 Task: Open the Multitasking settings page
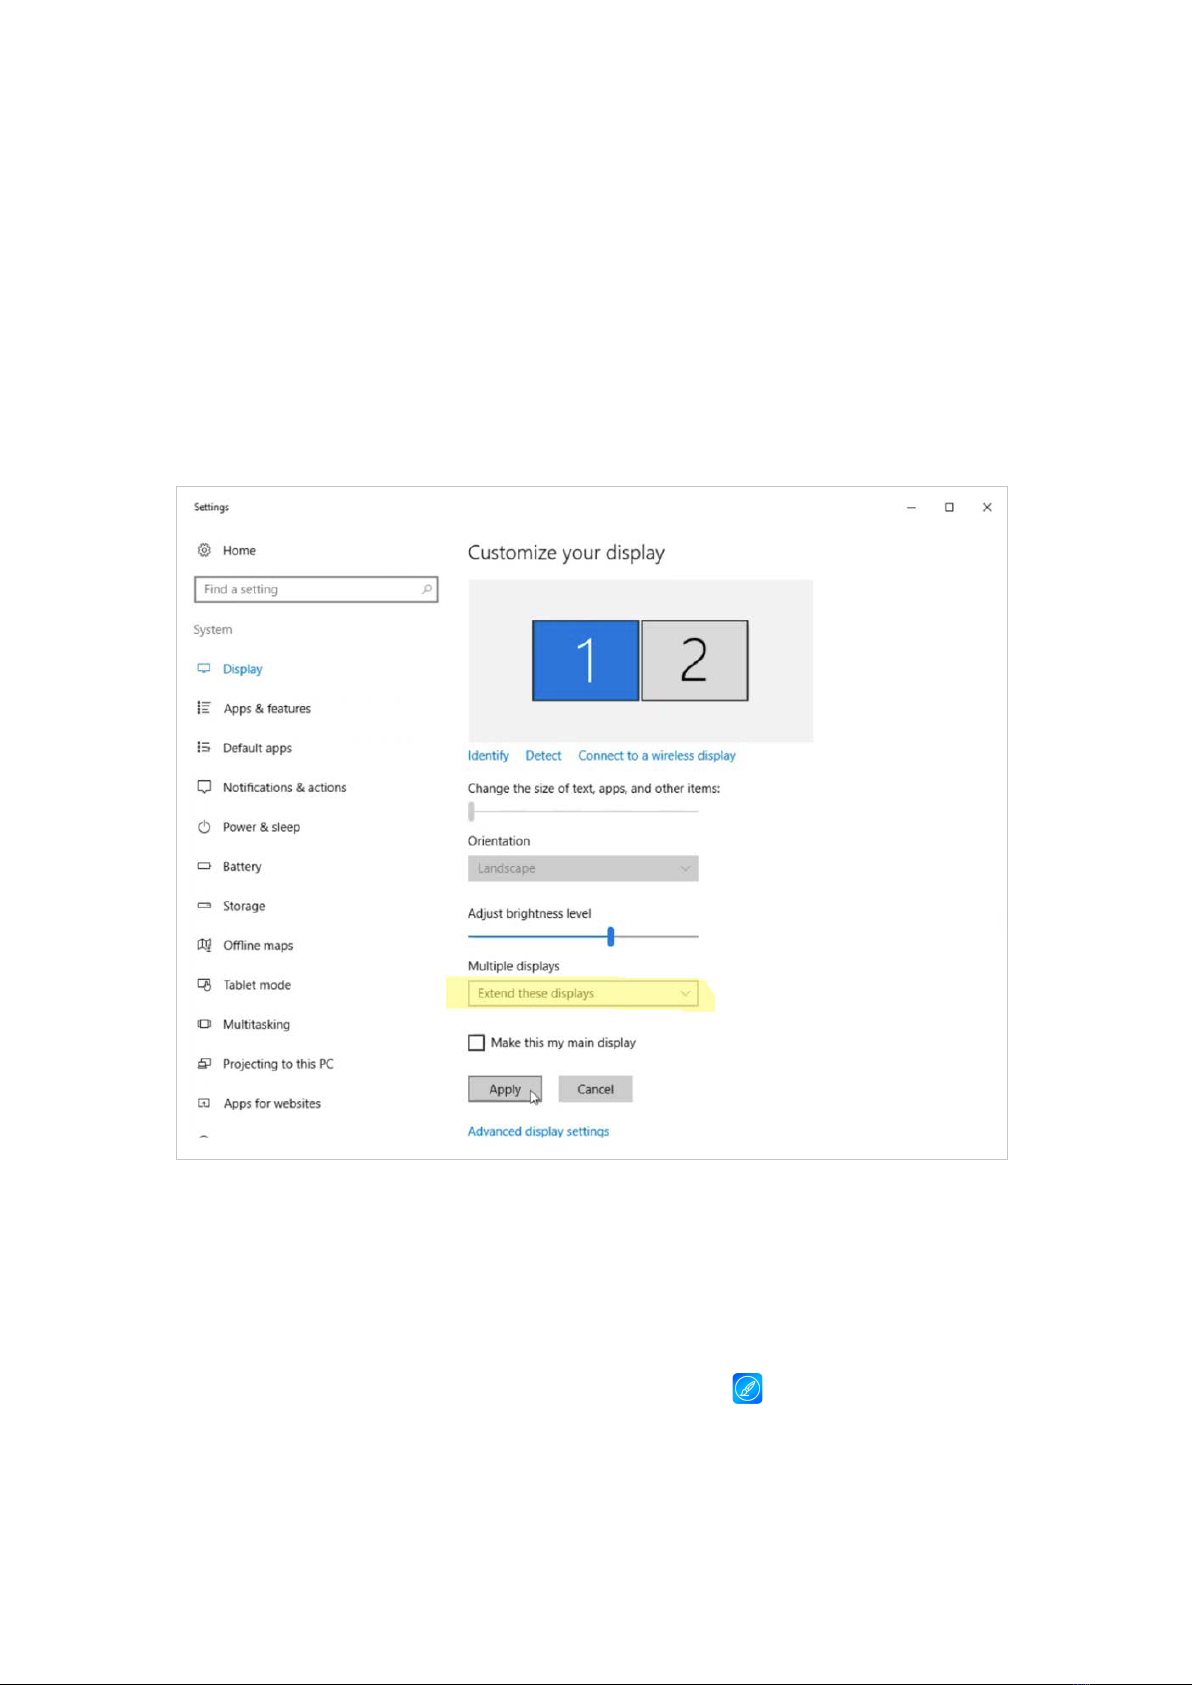(256, 1024)
